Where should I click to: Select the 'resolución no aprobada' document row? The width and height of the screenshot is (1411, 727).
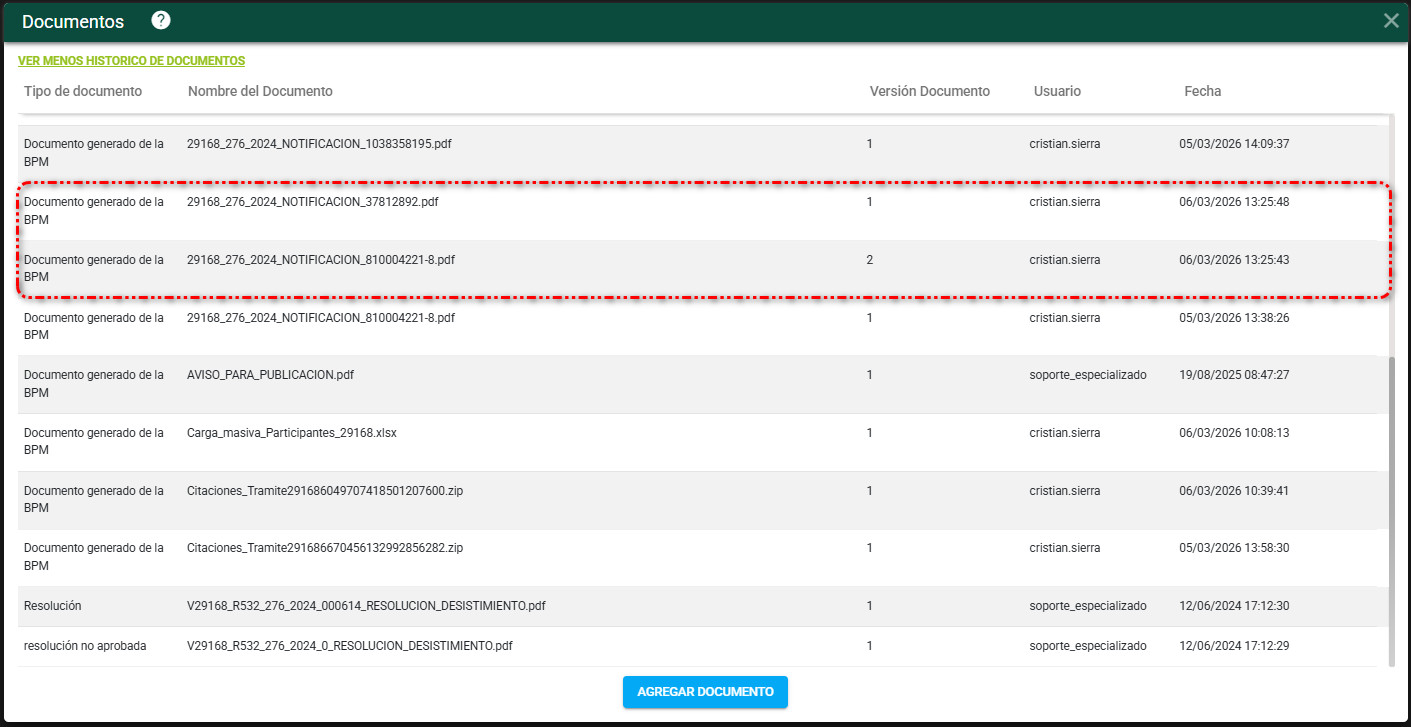point(85,646)
